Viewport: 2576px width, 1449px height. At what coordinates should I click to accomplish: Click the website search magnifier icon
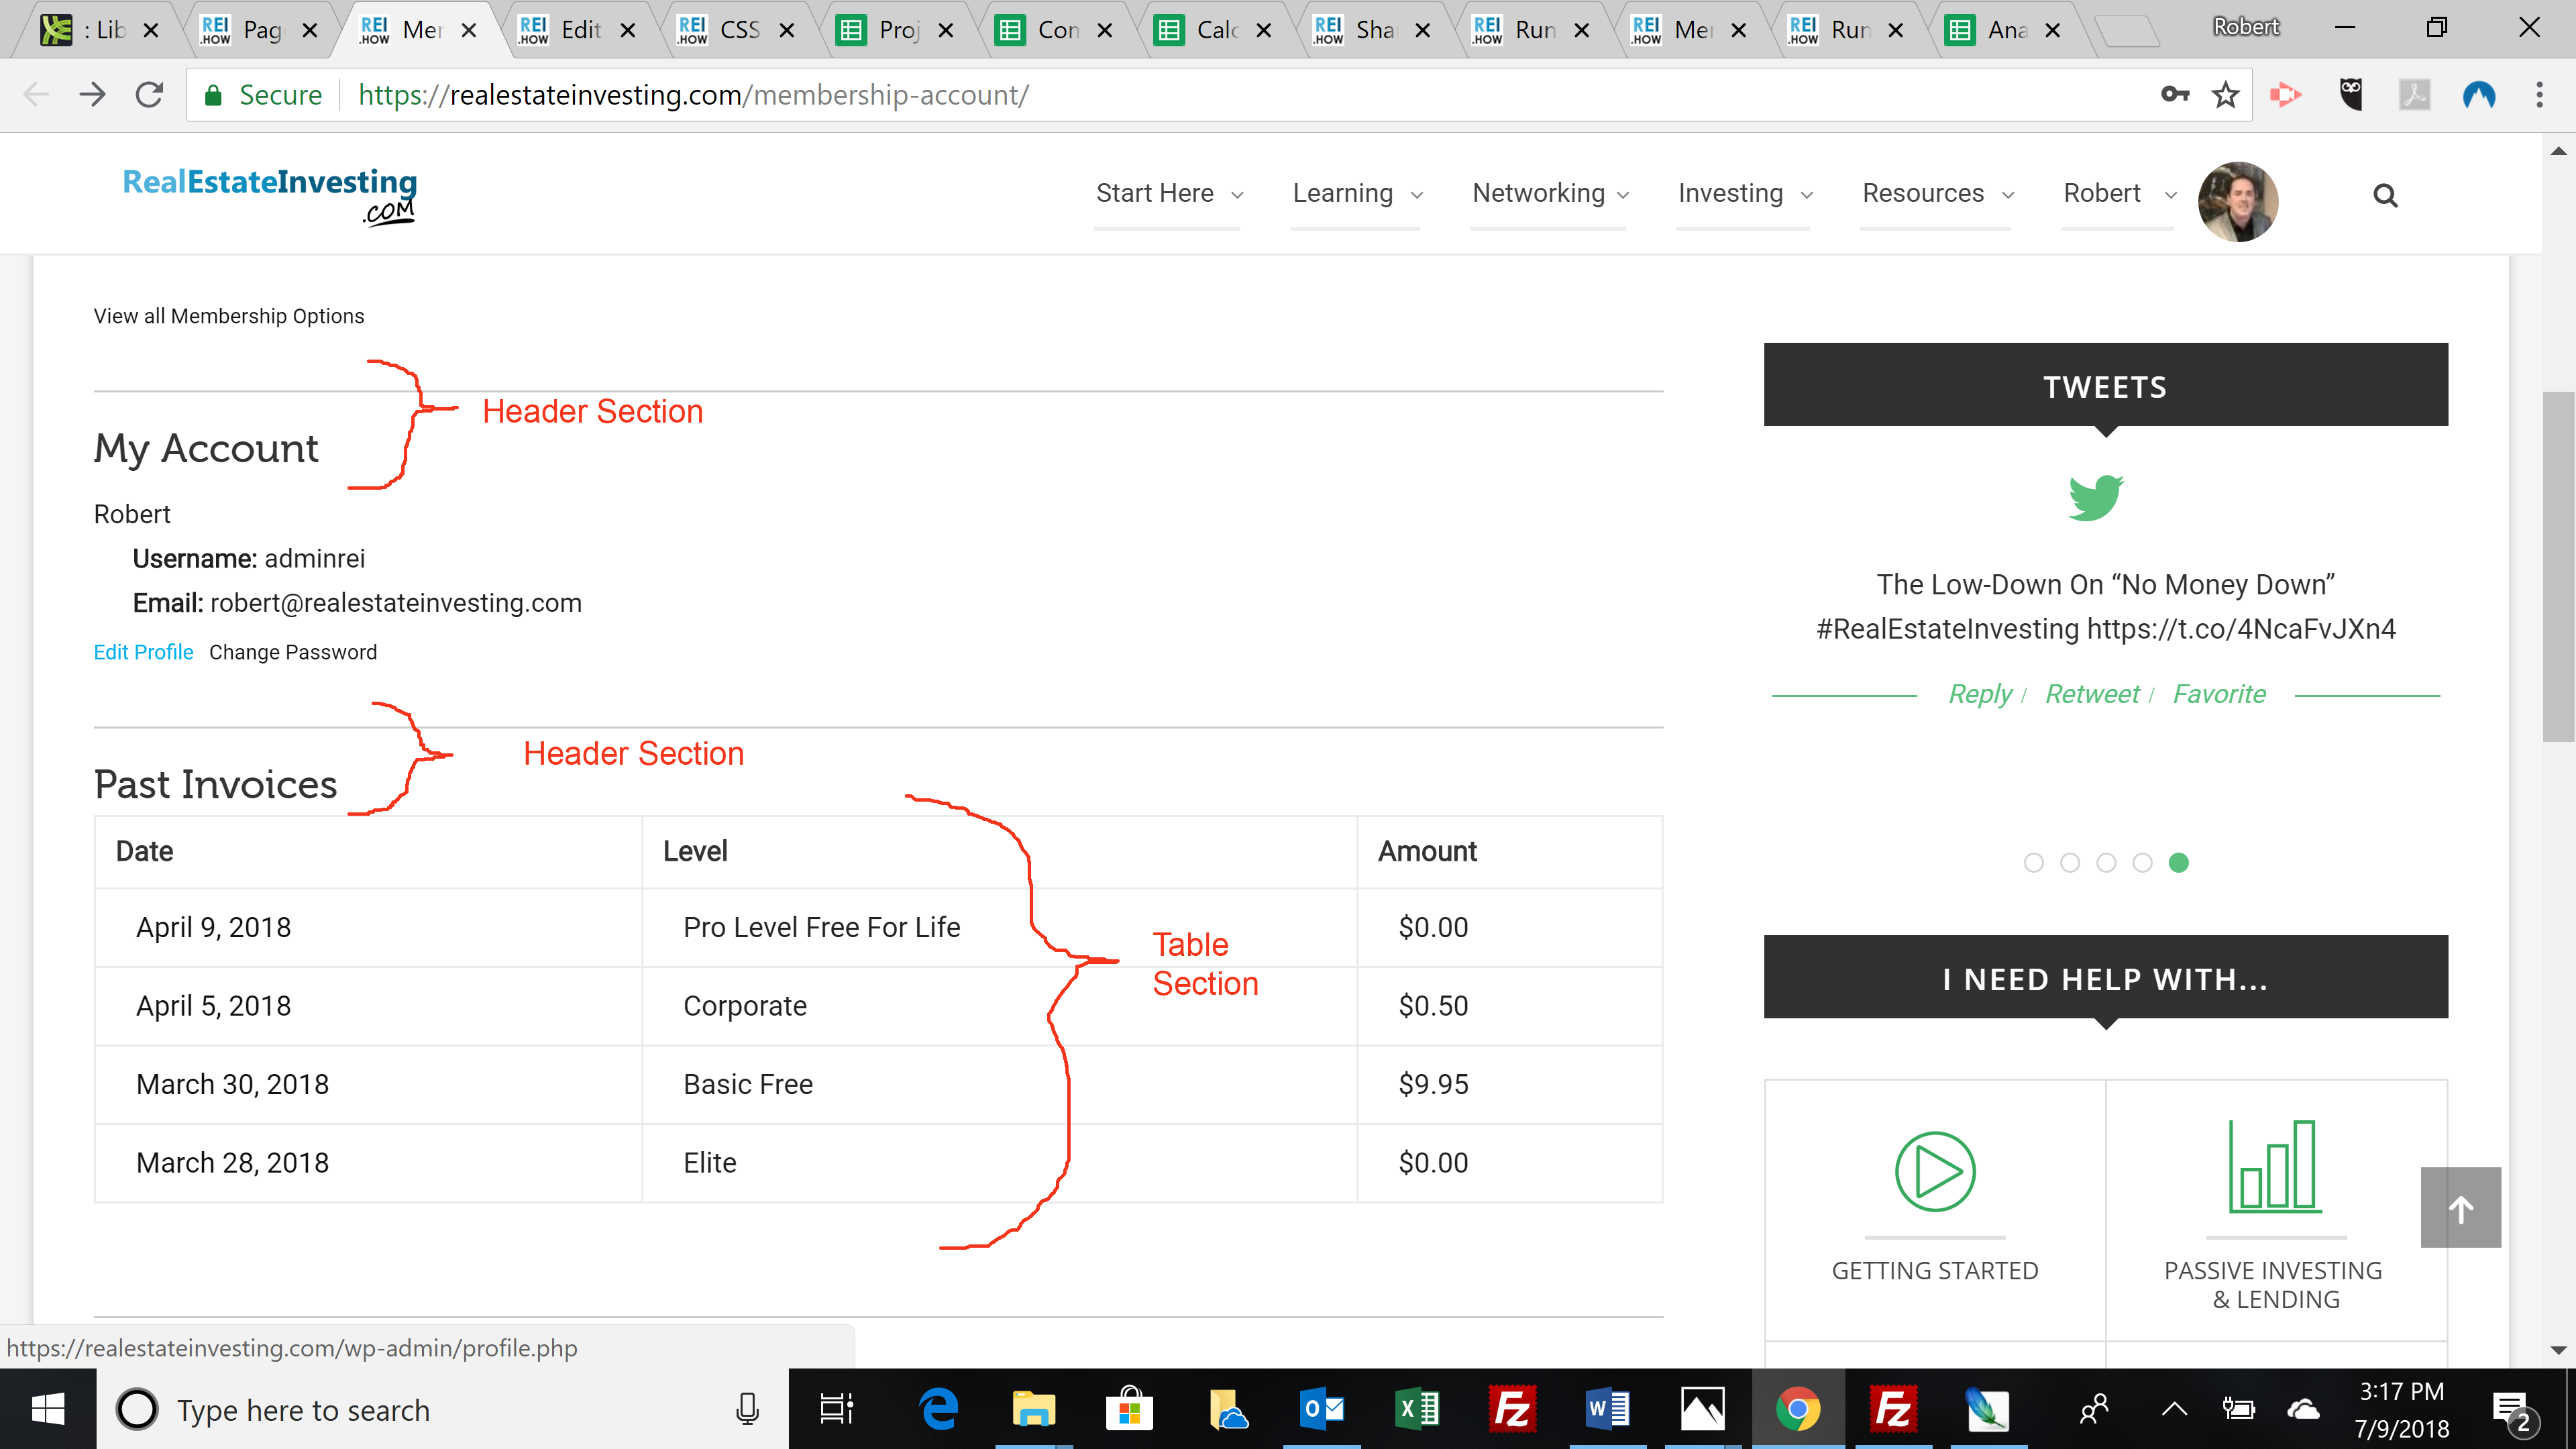[2385, 196]
